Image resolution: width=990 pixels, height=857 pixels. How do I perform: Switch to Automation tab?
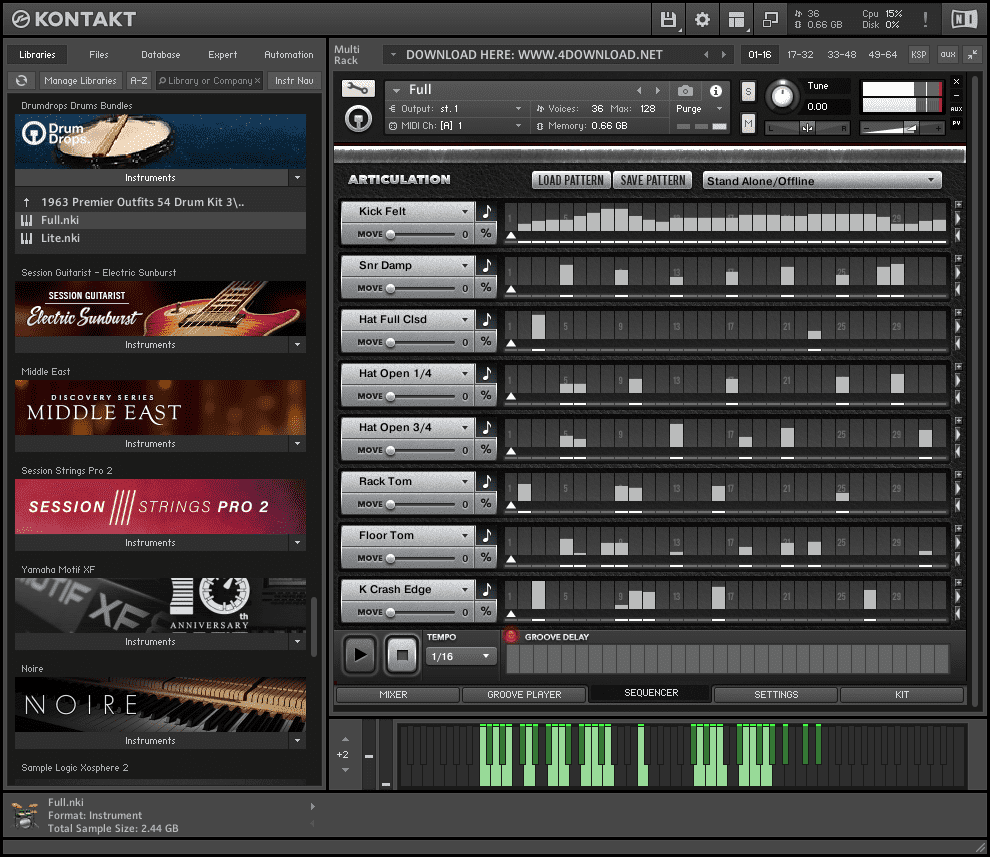point(289,55)
